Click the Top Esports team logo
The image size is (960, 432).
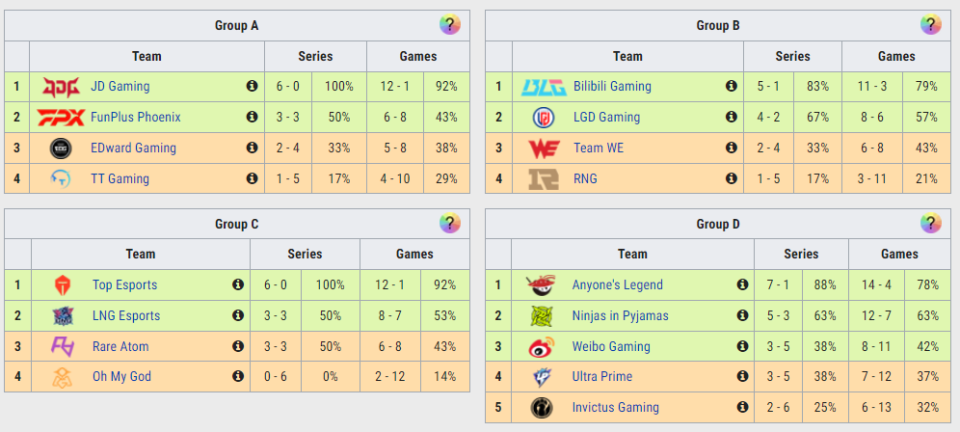(x=63, y=285)
